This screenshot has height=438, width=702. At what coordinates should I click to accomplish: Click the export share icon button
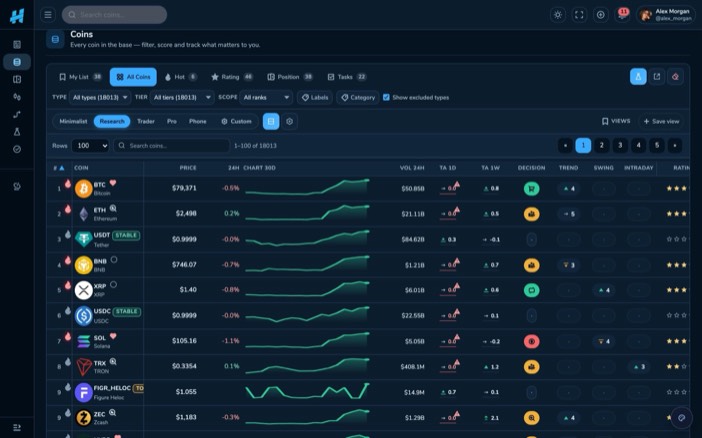(x=657, y=77)
